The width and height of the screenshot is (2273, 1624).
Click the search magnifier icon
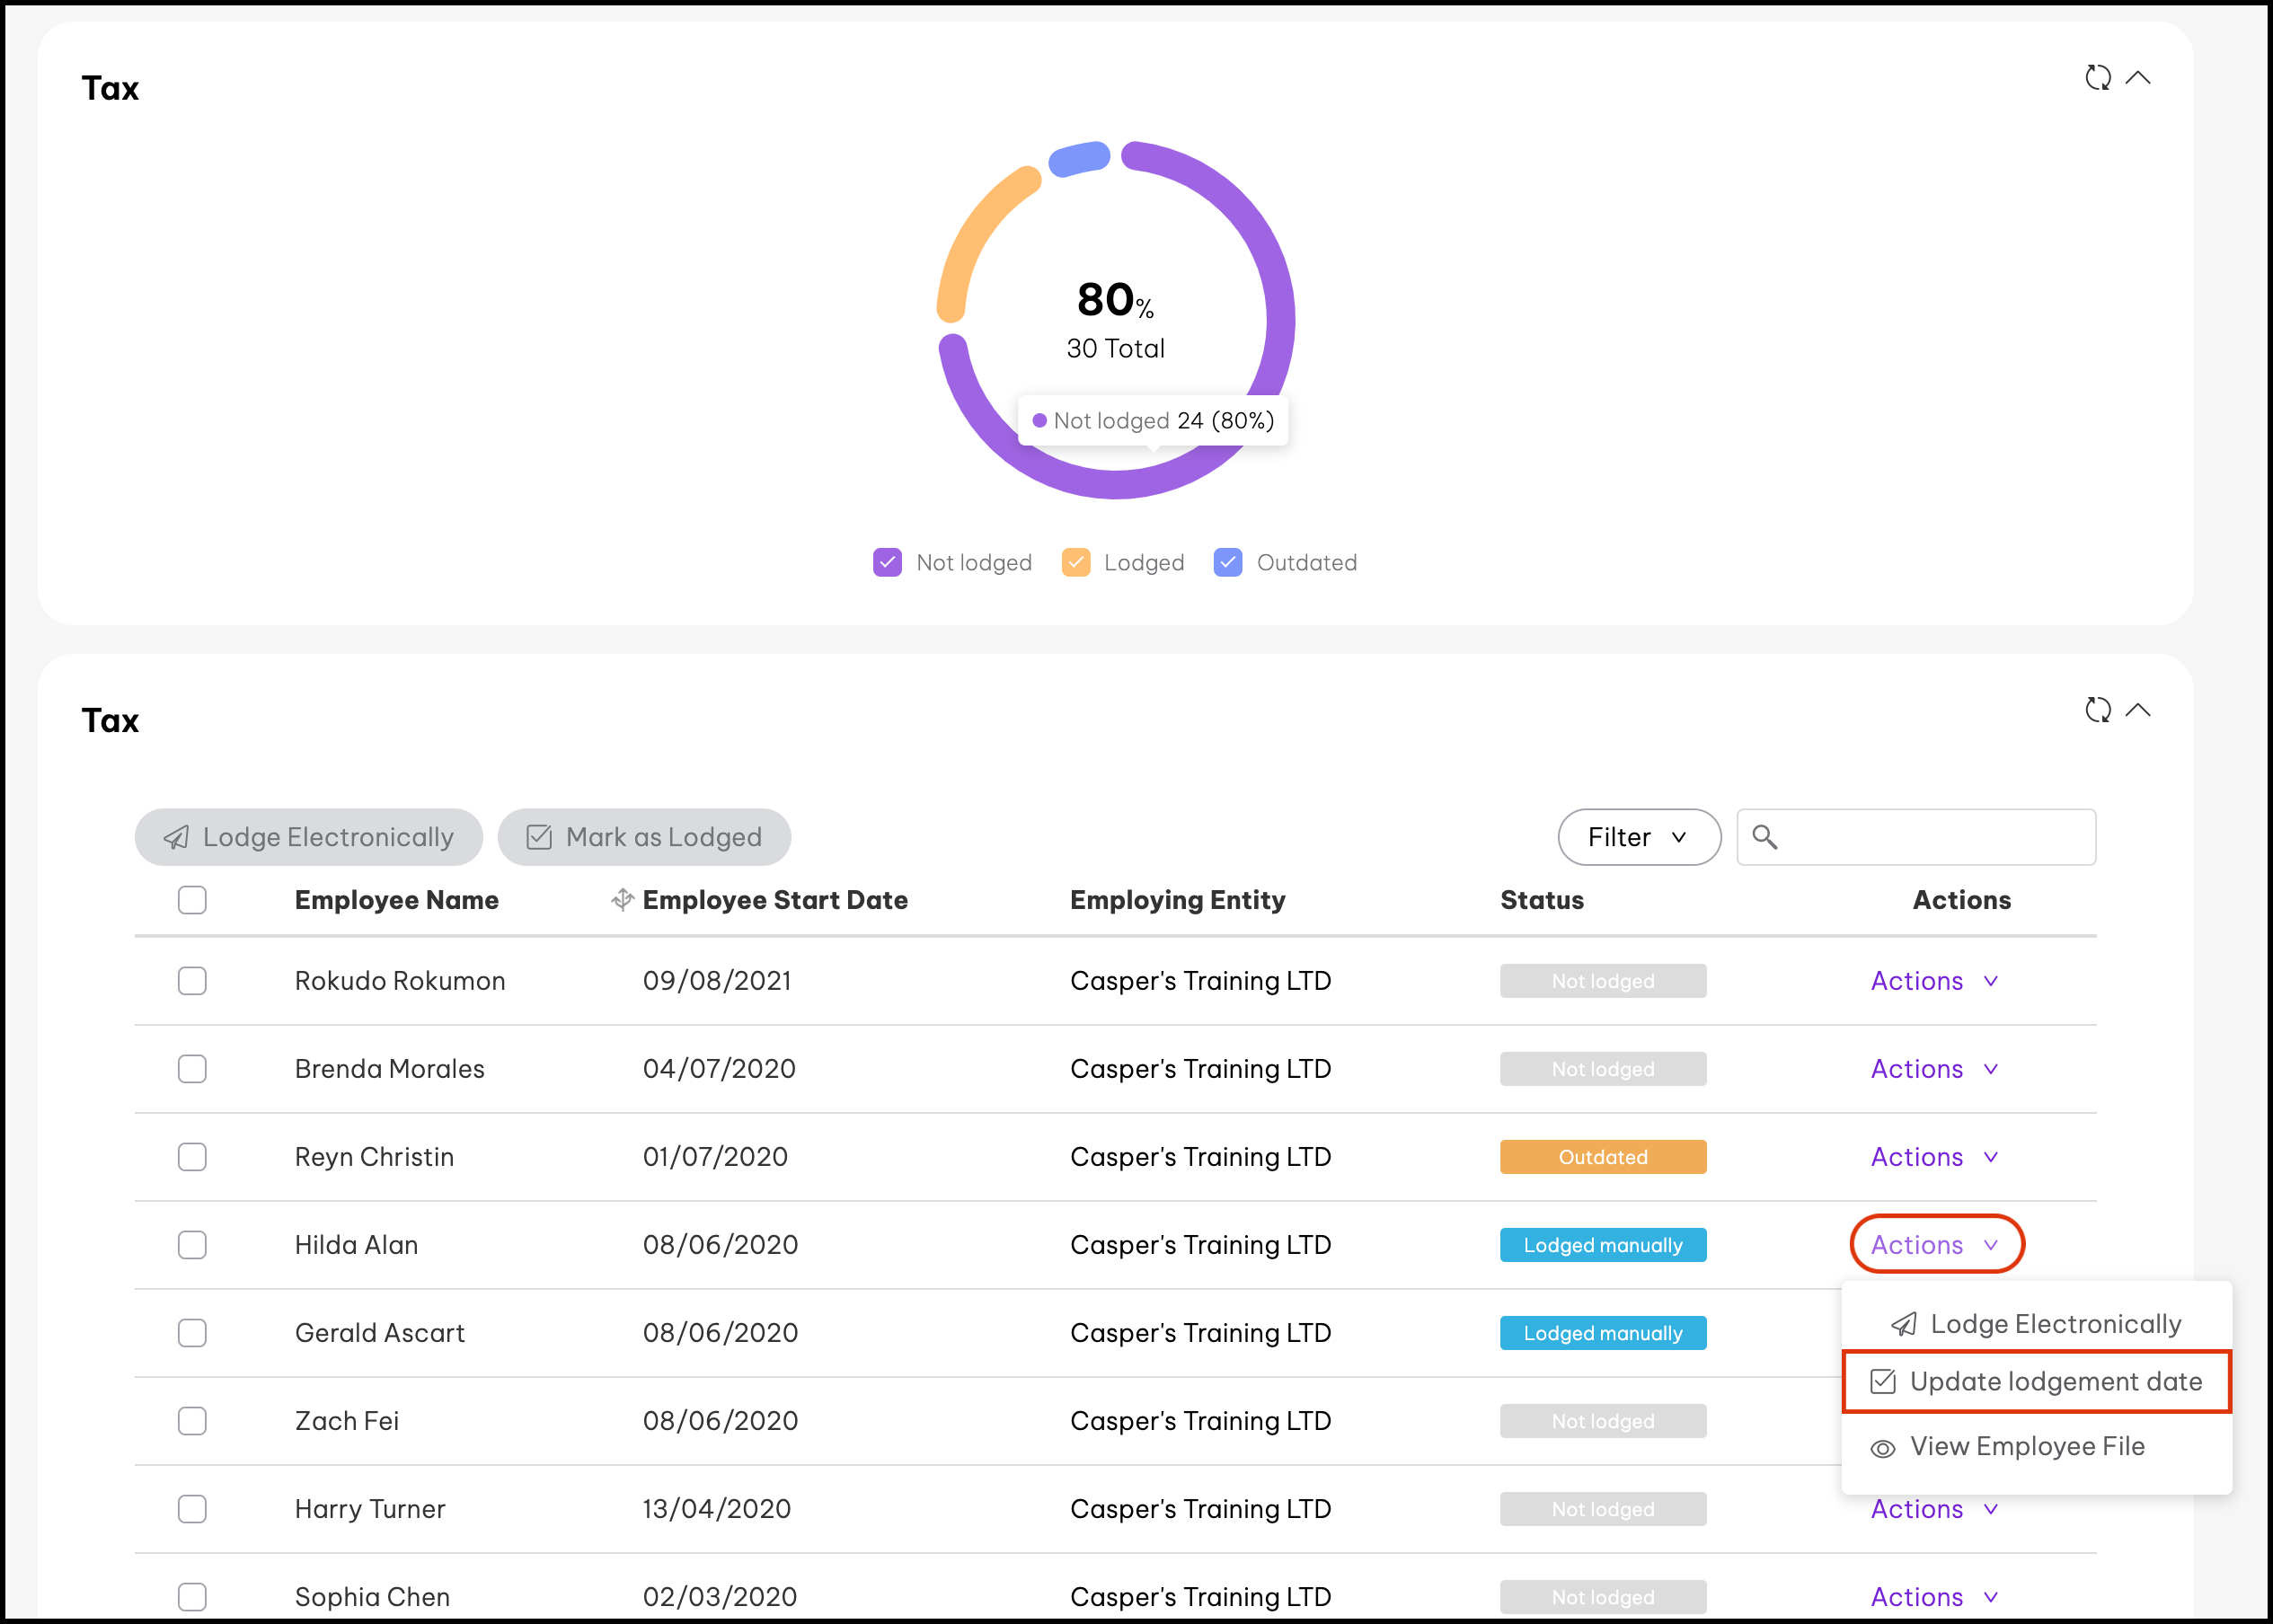point(1764,837)
